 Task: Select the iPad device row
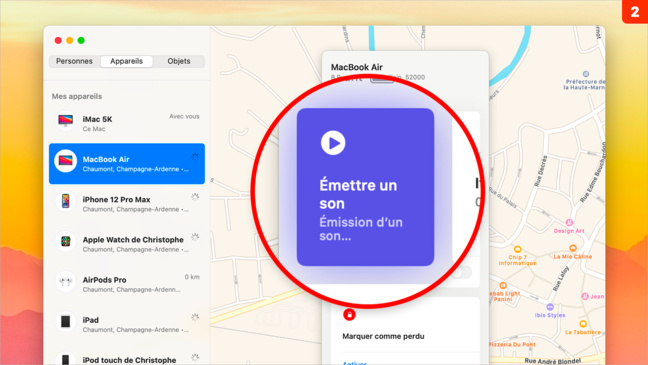point(127,324)
